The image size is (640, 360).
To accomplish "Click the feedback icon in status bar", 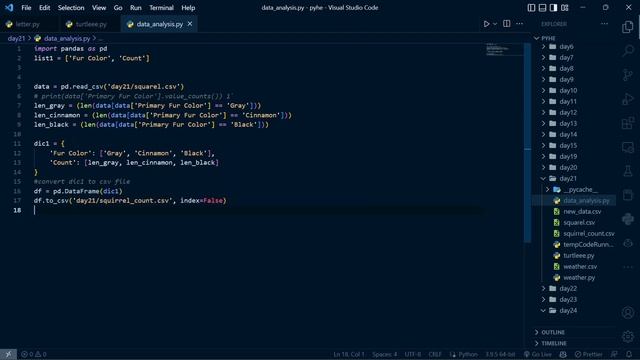I will (x=614, y=354).
